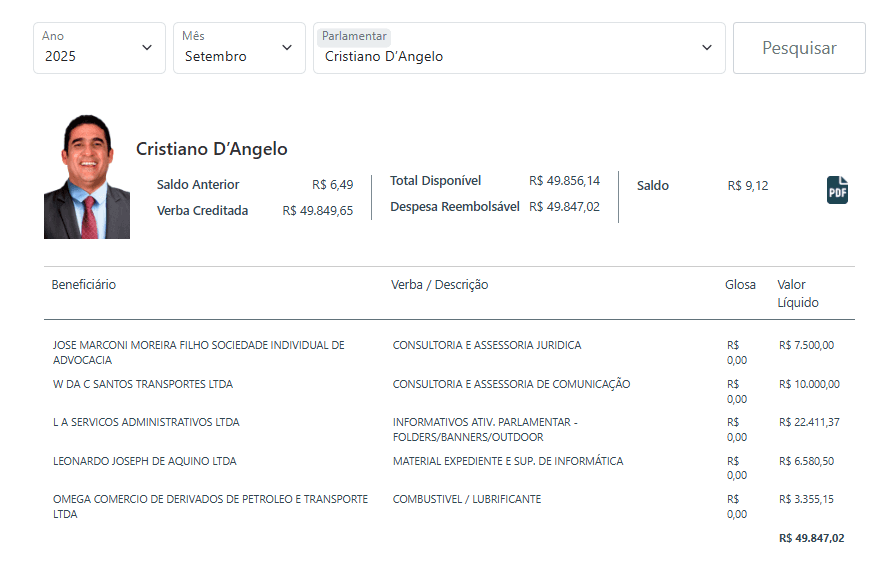Click the Verba Creditada amount R$ 49.849,65
Viewport: 896px width, 564px height.
pyautogui.click(x=317, y=211)
